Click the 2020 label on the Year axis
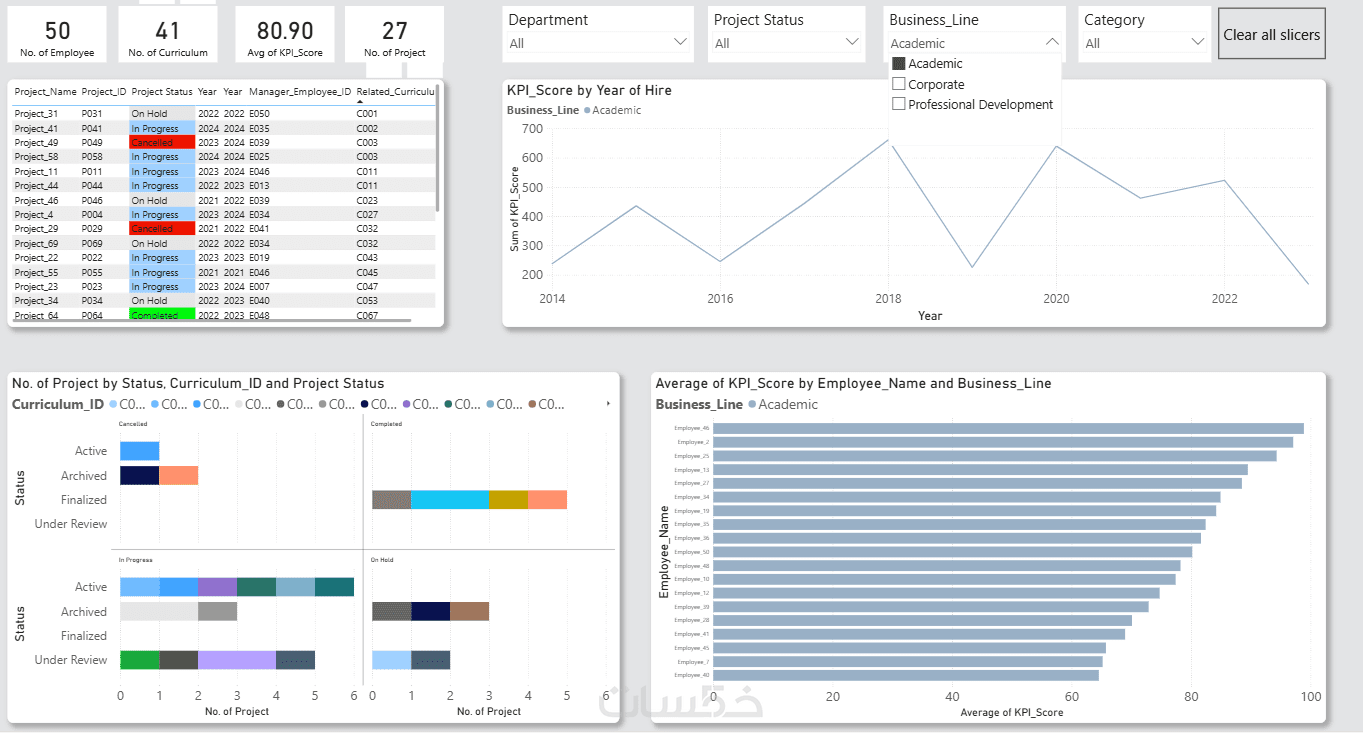Image resolution: width=1363 pixels, height=733 pixels. click(1056, 298)
